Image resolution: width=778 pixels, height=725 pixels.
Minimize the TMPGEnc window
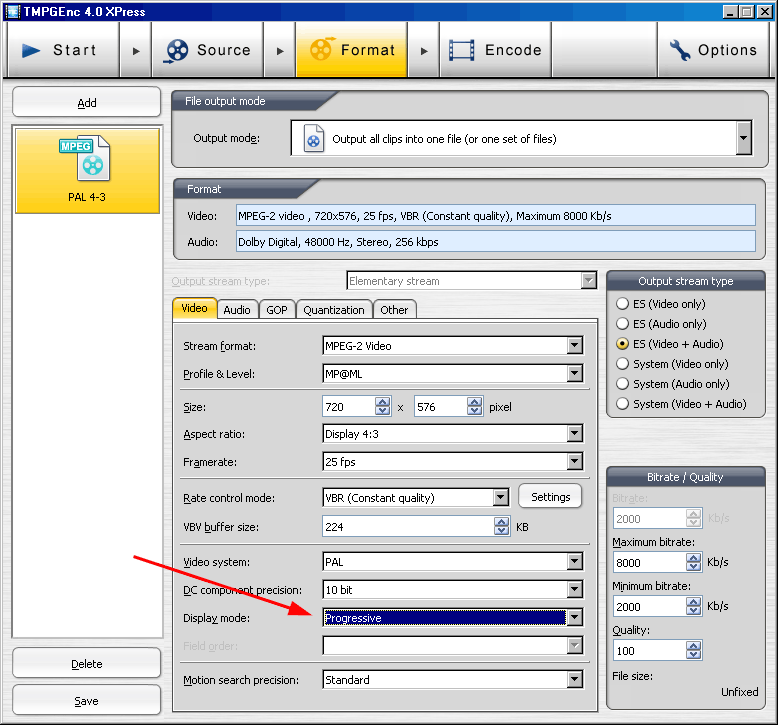click(729, 11)
